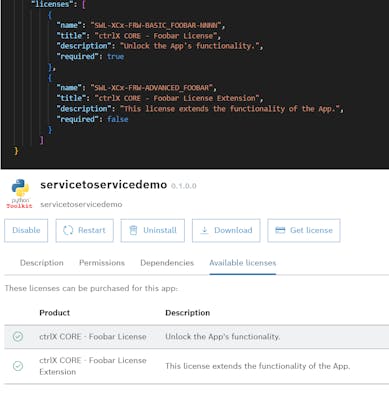Click the Get license card icon
This screenshot has height=400, width=389.
[280, 230]
